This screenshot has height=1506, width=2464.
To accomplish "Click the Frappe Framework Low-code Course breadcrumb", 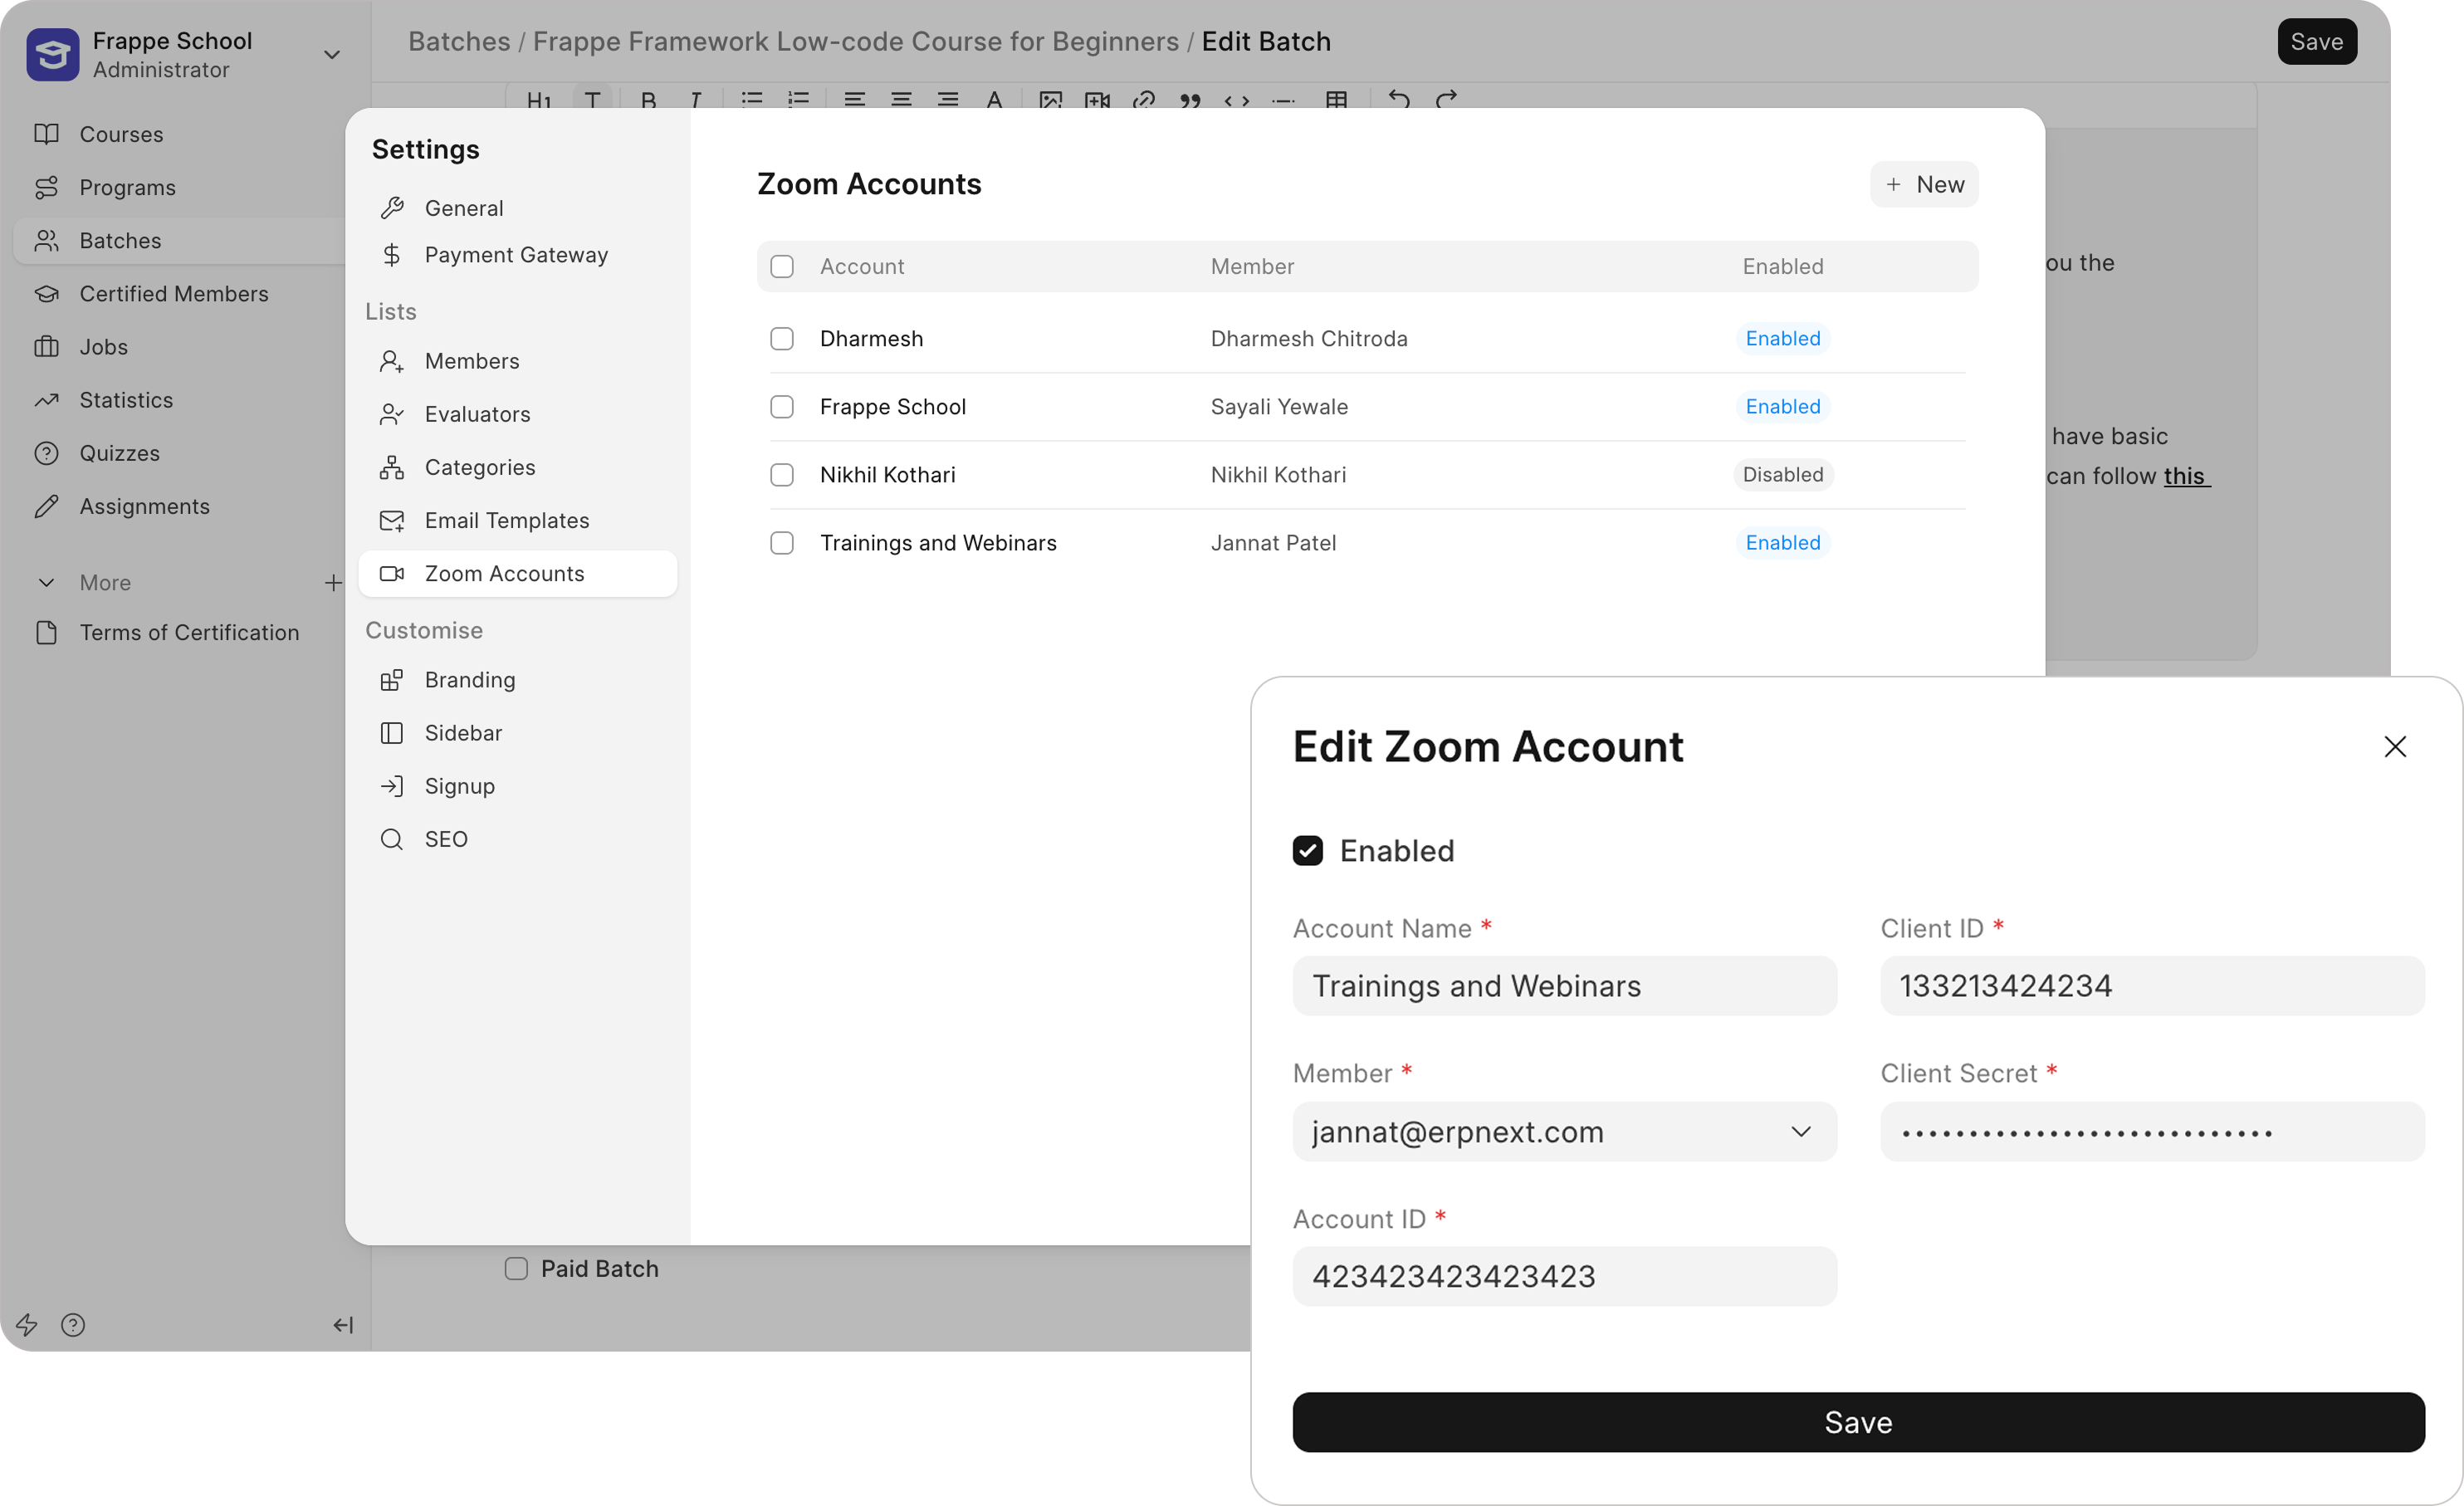I will click(x=855, y=41).
